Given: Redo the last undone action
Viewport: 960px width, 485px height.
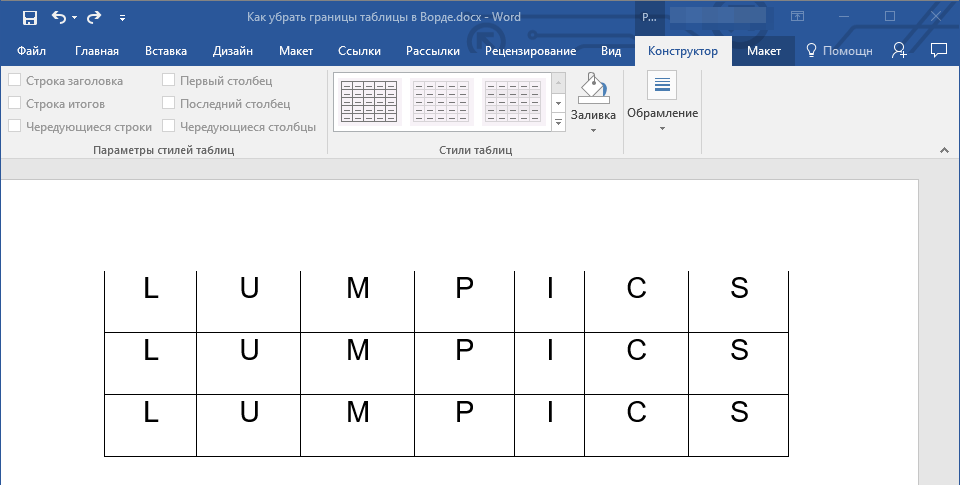Looking at the screenshot, I should [x=94, y=17].
